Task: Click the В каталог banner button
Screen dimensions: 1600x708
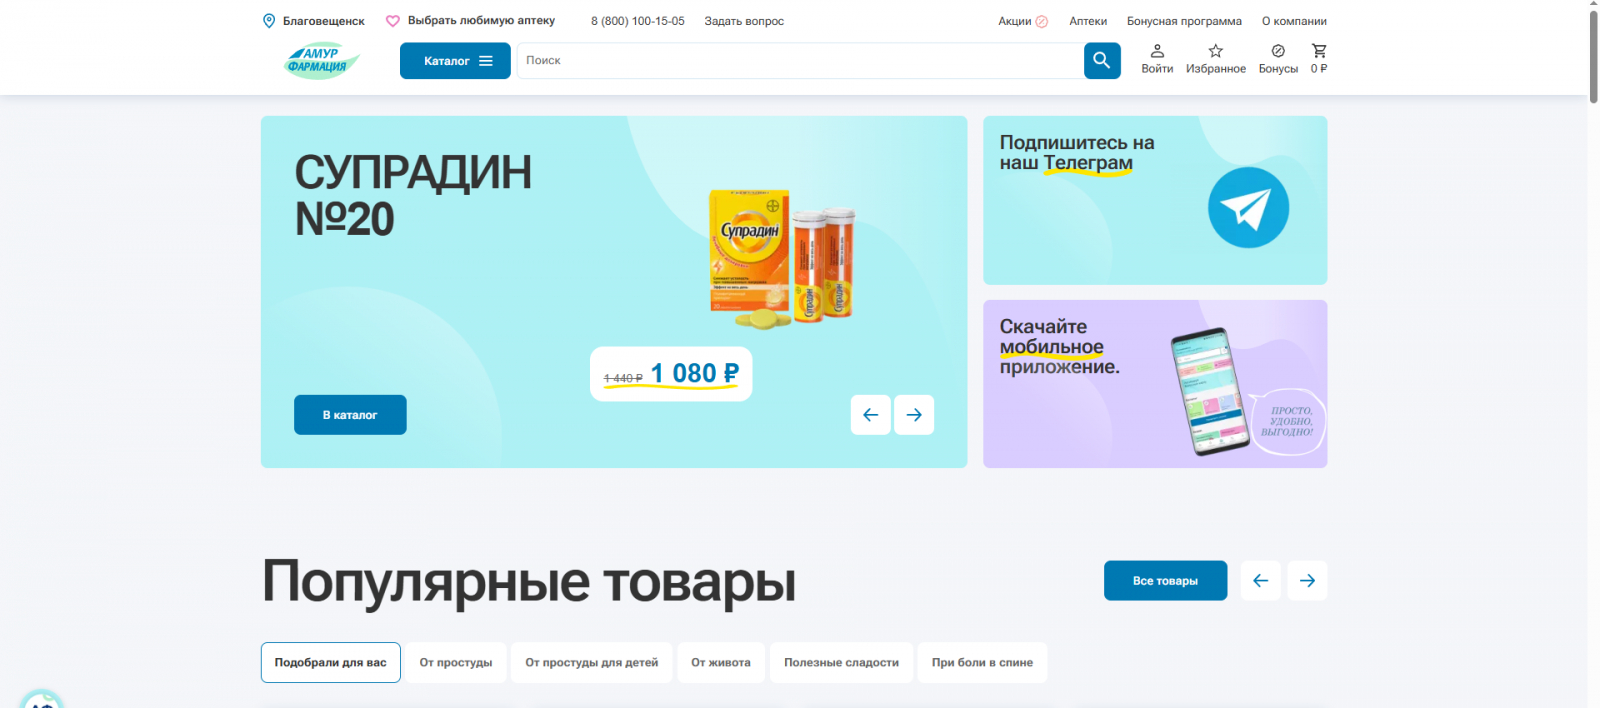Action: coord(350,415)
